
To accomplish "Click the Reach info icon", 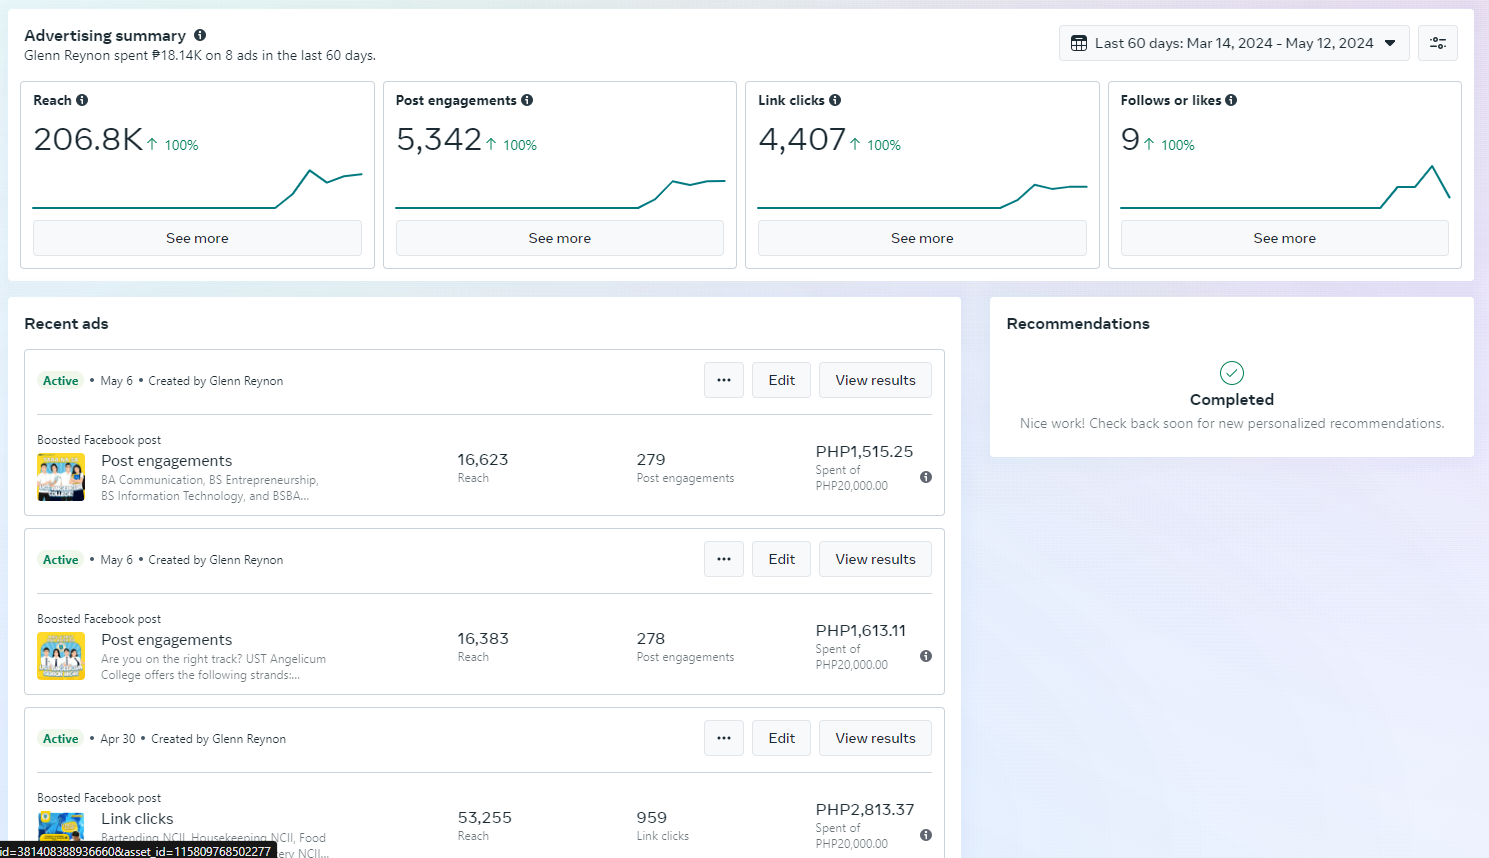I will tap(82, 100).
